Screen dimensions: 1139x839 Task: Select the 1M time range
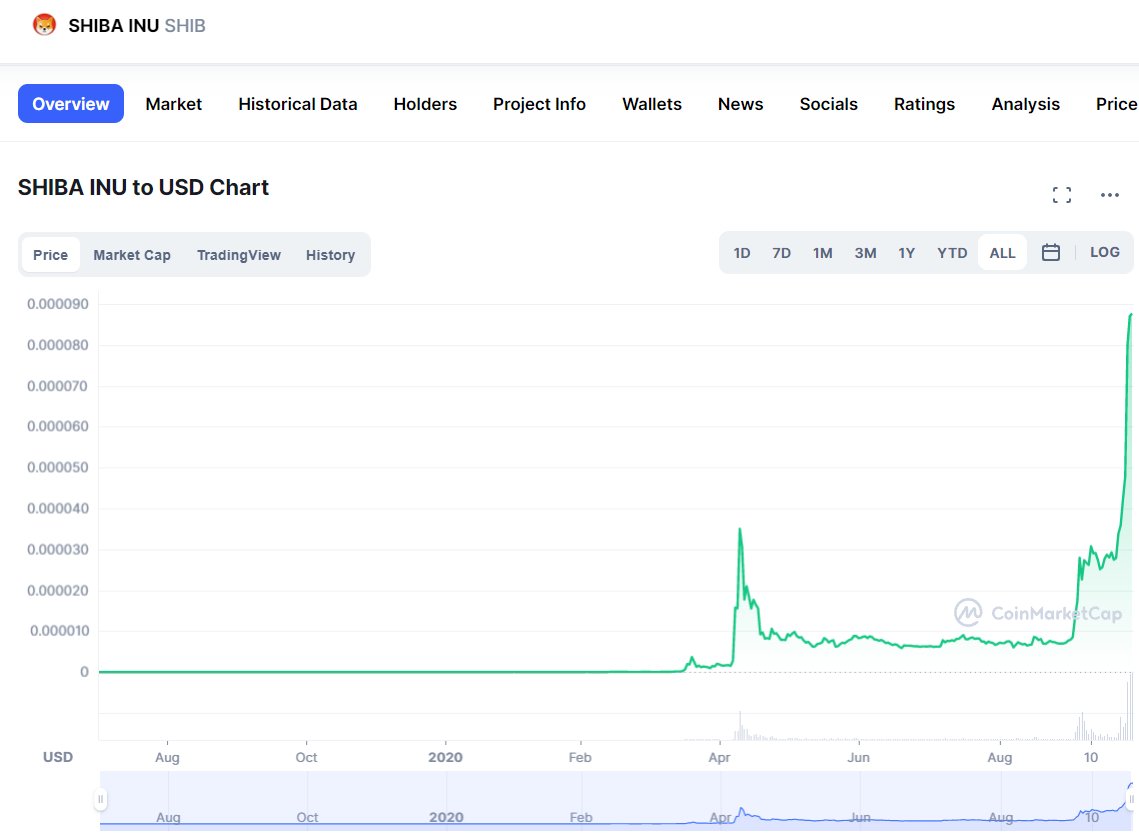[822, 253]
